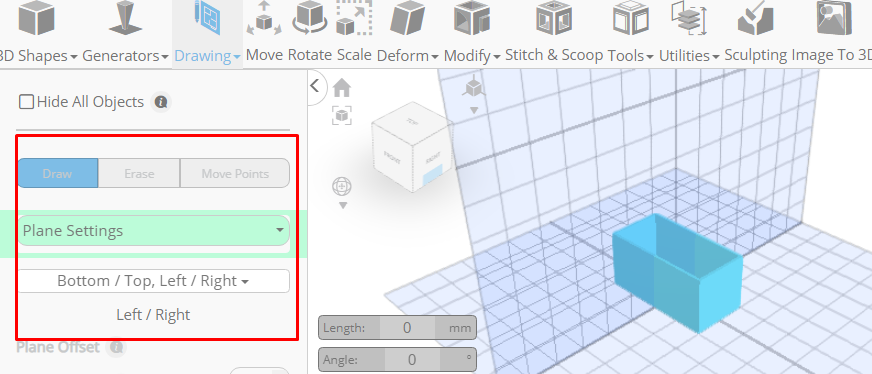Open the Drawing tool menu

click(207, 33)
